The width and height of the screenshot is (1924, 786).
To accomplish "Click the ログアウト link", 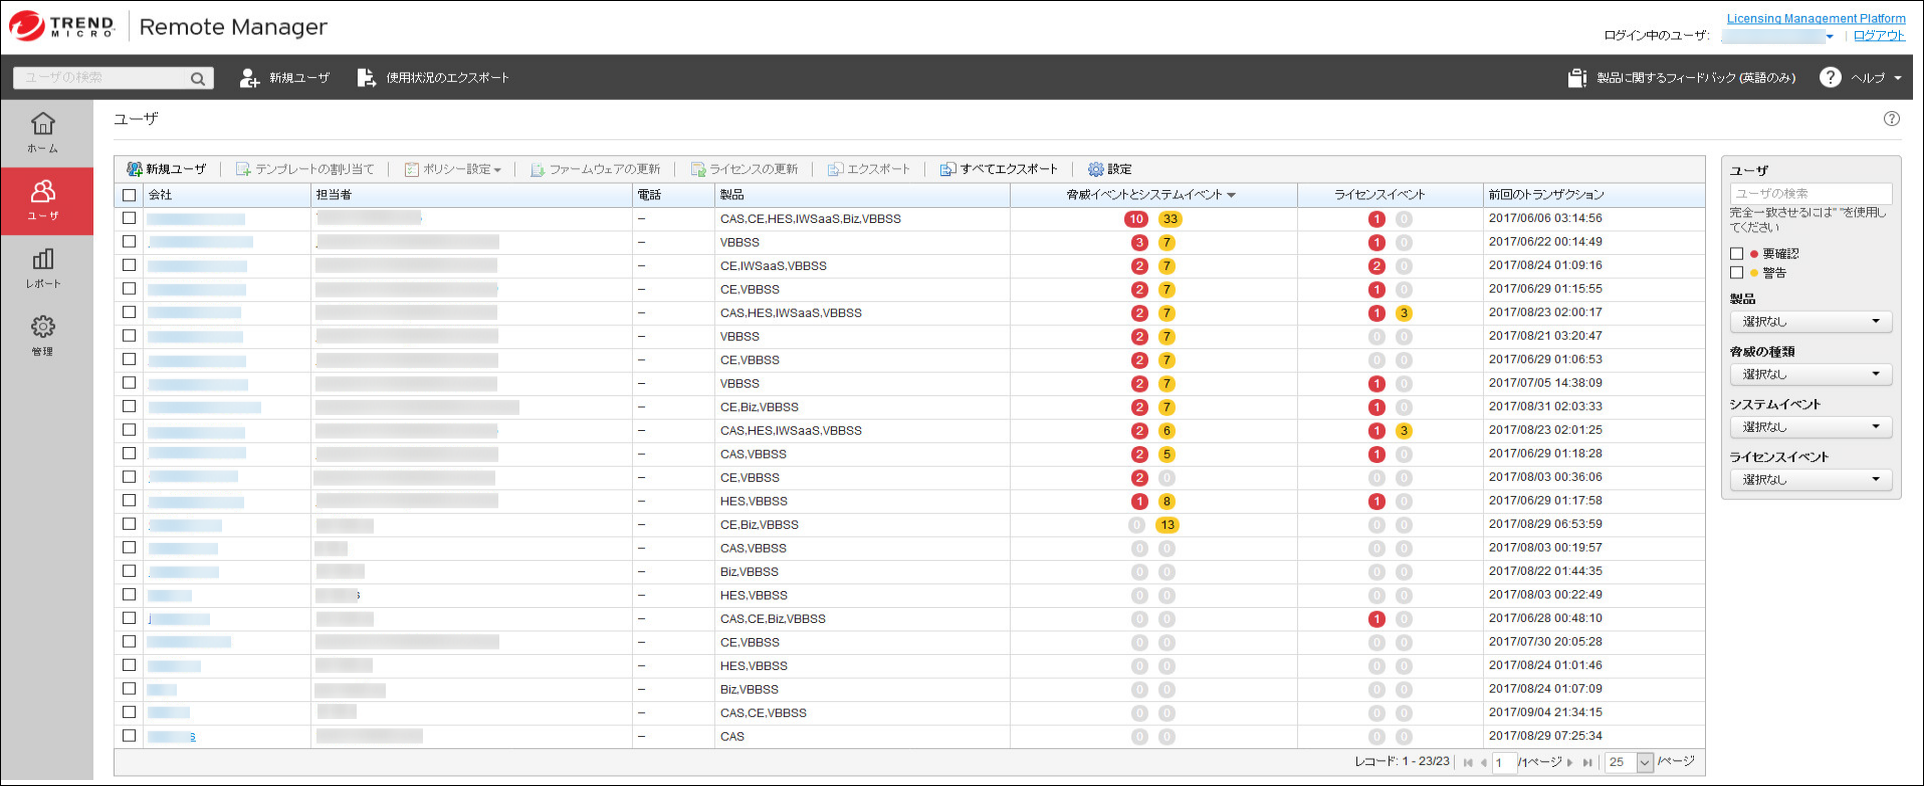I will coord(1878,35).
